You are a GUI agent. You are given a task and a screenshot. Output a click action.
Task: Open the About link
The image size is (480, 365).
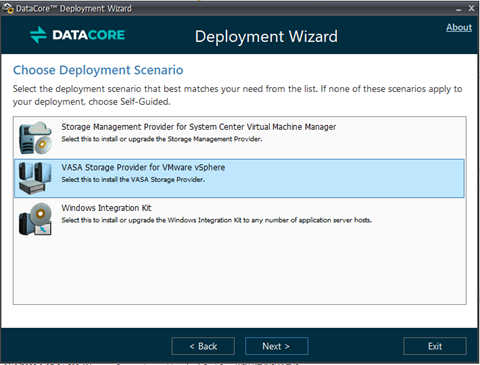459,27
